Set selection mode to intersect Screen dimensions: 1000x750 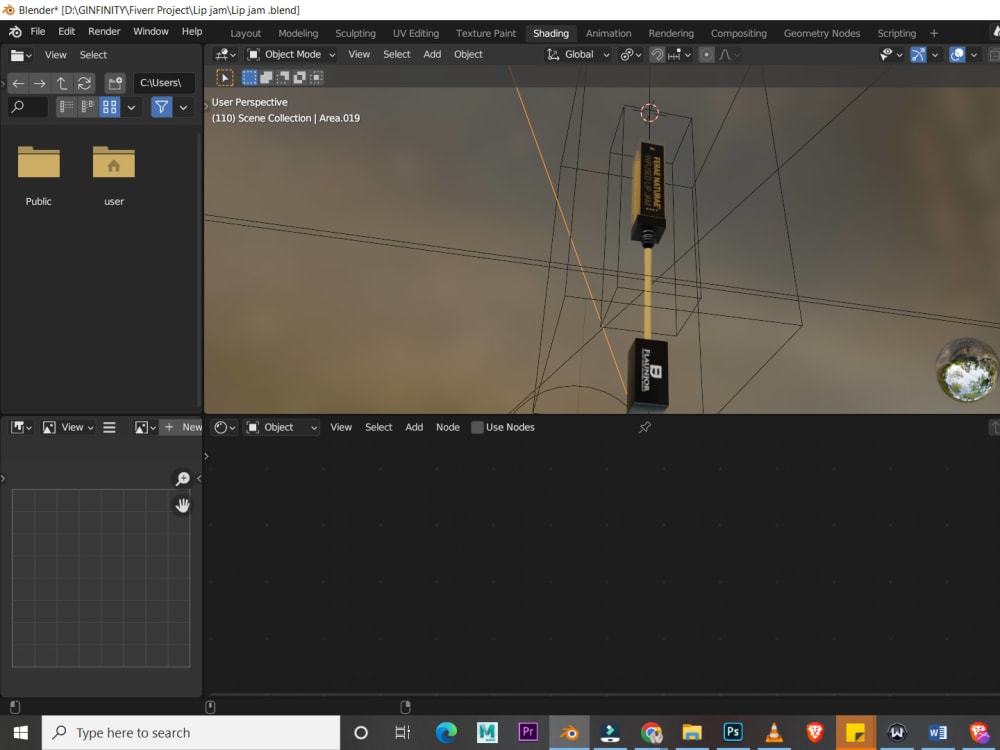point(316,78)
